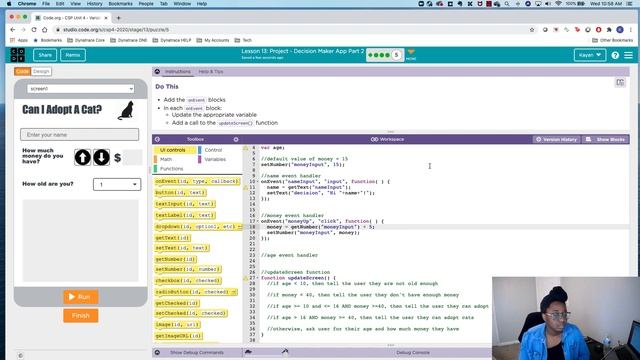Click the cat image in app
This screenshot has height=360, width=640.
point(126,110)
